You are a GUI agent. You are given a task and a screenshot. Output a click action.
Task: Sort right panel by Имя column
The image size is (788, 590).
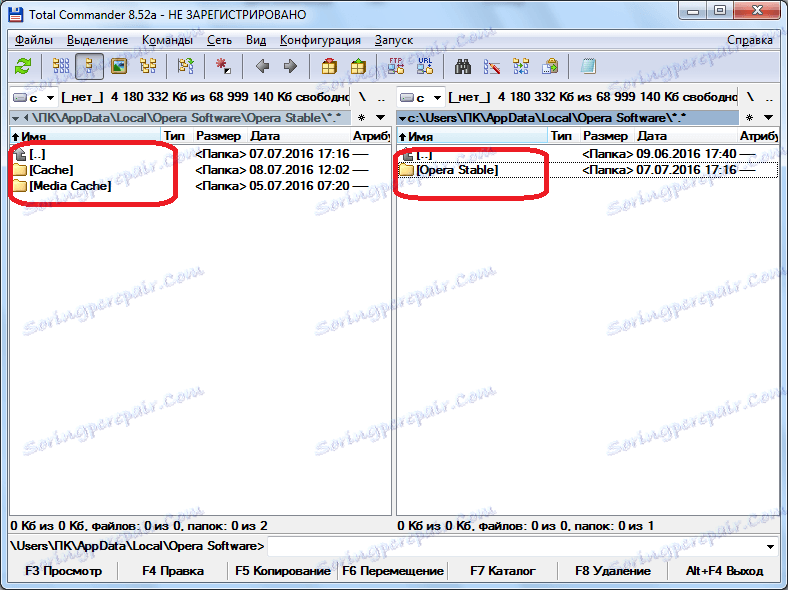[472, 136]
